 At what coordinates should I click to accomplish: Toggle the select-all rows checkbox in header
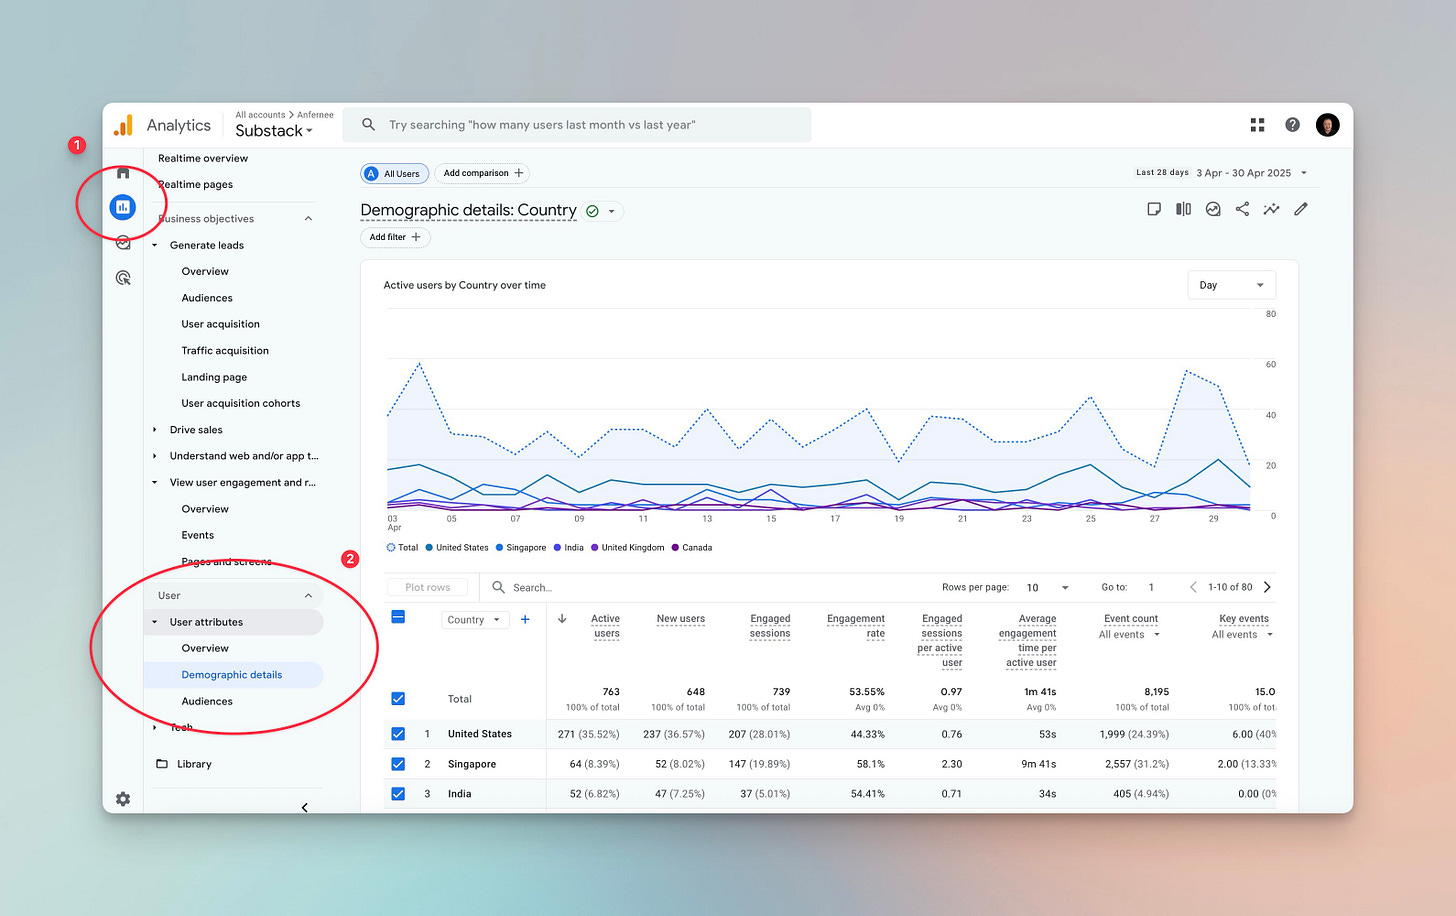(x=398, y=617)
